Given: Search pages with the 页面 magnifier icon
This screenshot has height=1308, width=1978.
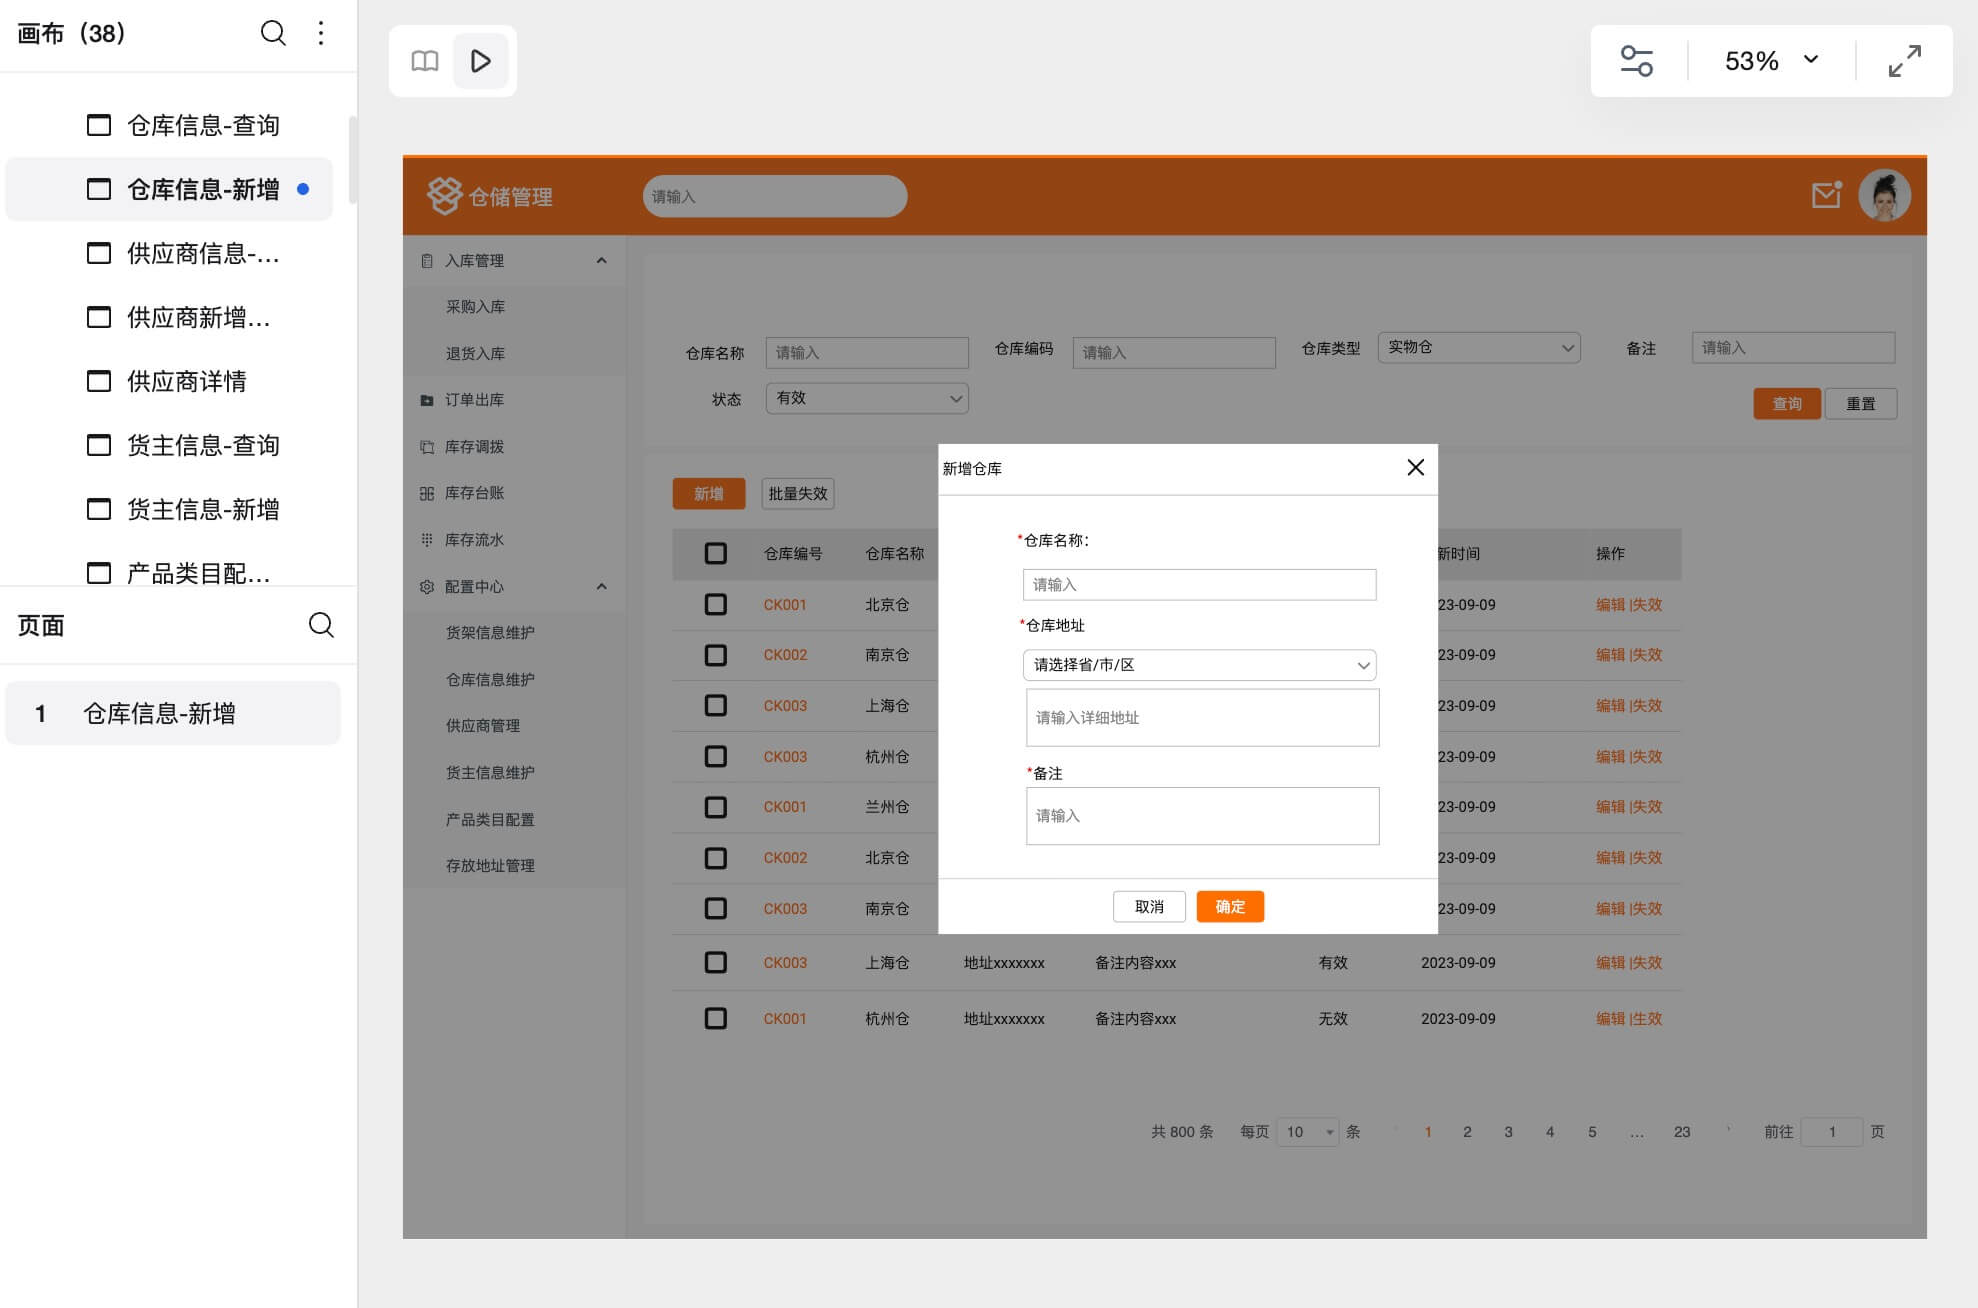Looking at the screenshot, I should pos(321,625).
